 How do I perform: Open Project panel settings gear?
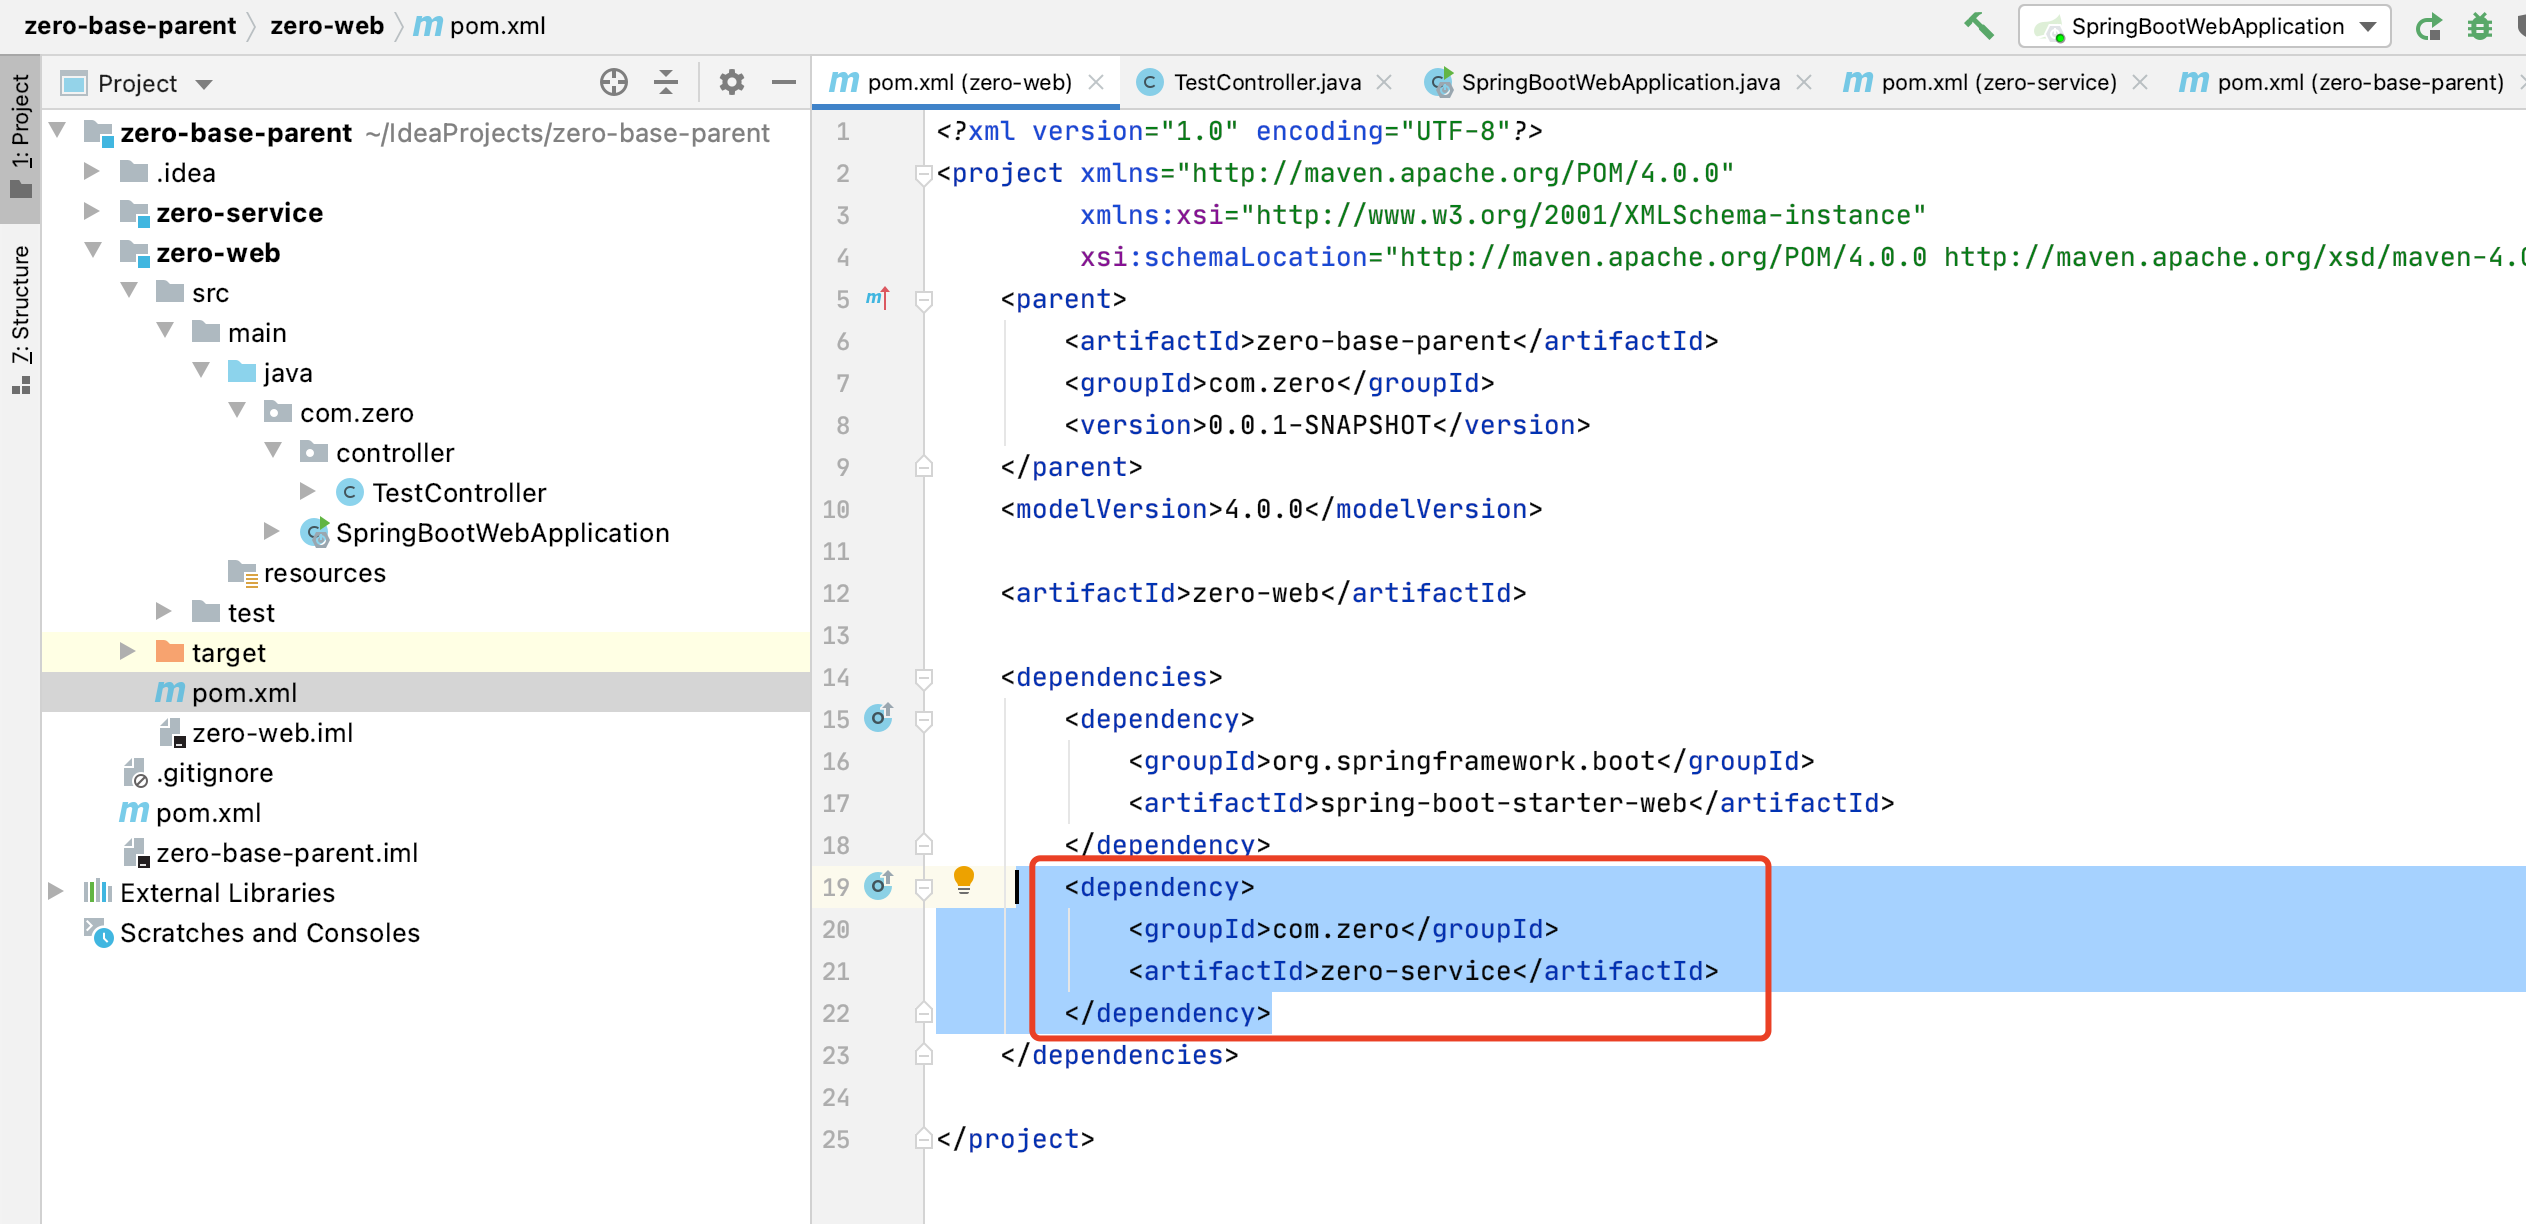click(731, 82)
